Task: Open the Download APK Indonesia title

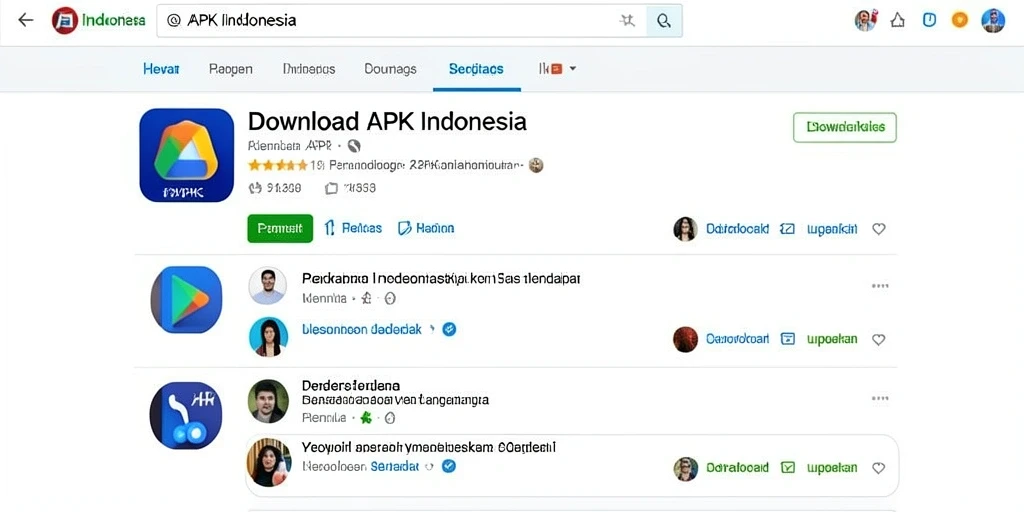Action: 387,121
